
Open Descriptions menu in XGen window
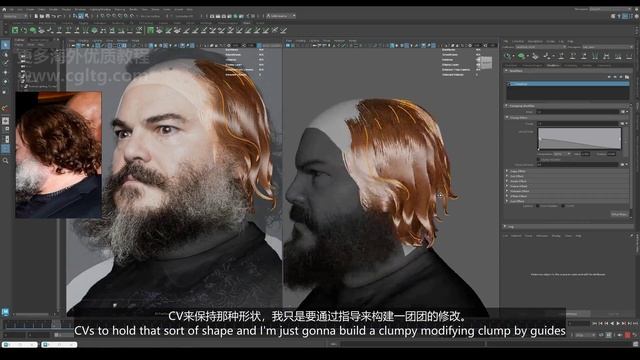pos(535,41)
